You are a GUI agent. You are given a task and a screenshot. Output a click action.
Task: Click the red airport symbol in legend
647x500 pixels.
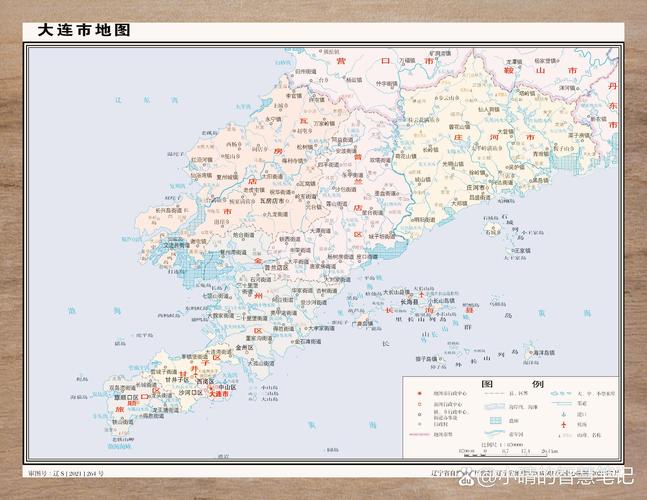(x=564, y=425)
